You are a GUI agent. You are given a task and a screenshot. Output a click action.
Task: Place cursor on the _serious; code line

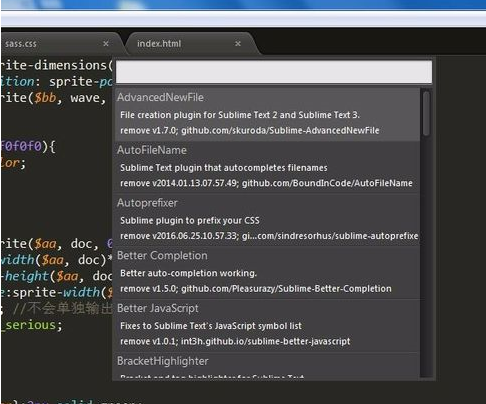tap(32, 325)
